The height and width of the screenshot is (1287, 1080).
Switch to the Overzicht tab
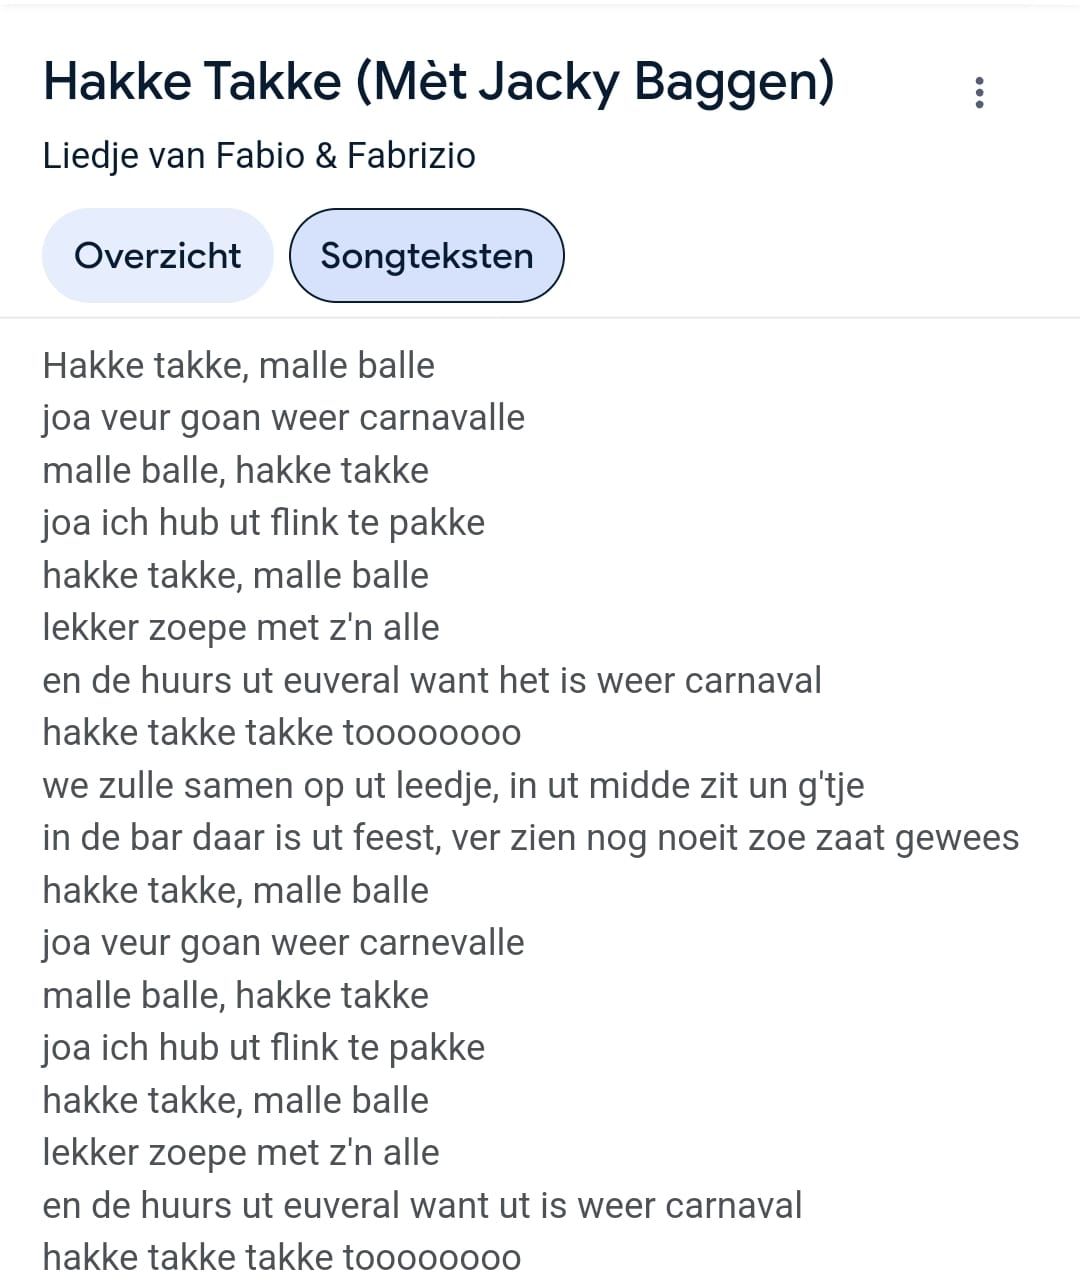[x=157, y=255]
